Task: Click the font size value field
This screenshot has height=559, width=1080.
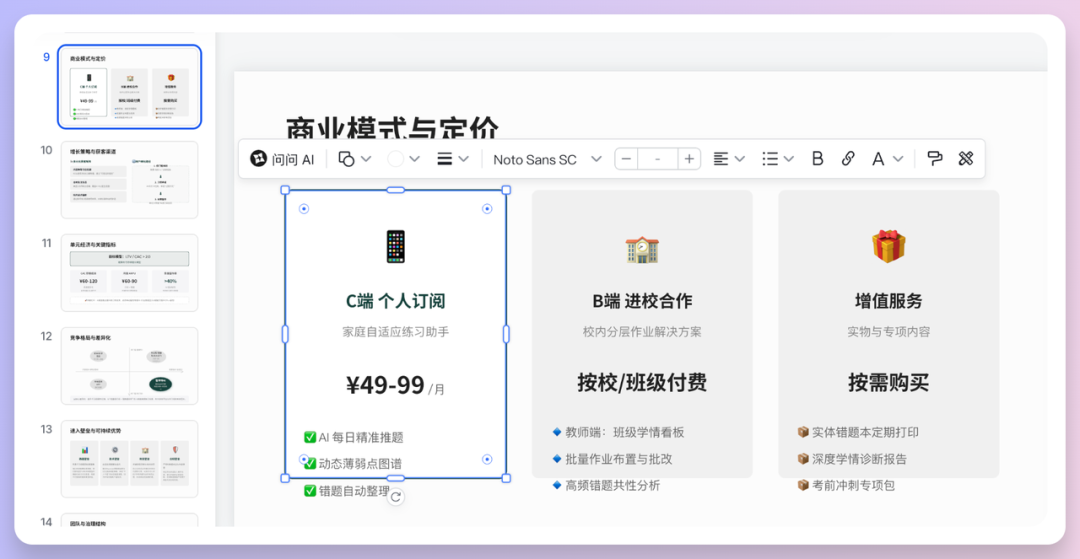Action: click(x=657, y=159)
